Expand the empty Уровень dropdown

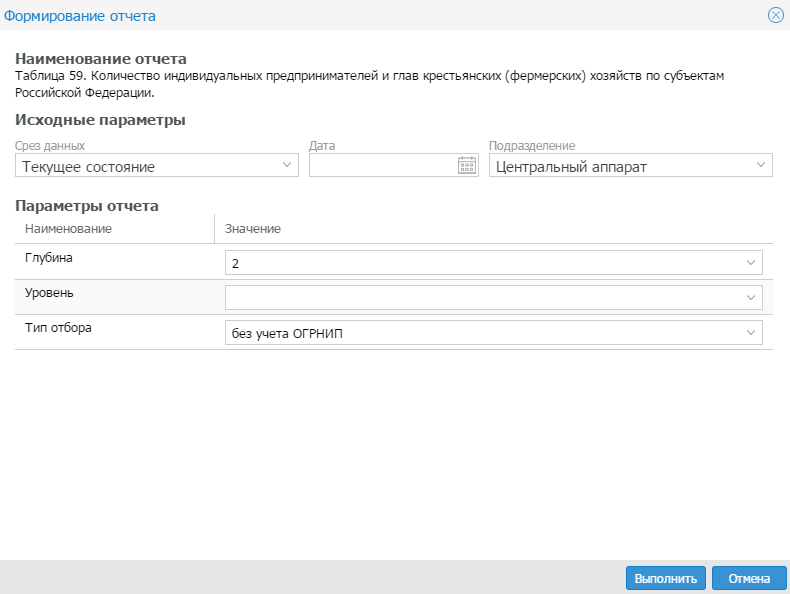[494, 297]
